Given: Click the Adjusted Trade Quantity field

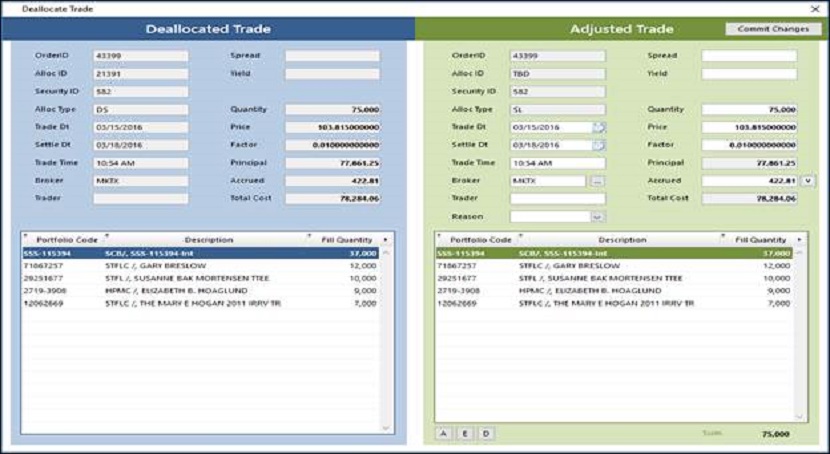Looking at the screenshot, I should (749, 110).
